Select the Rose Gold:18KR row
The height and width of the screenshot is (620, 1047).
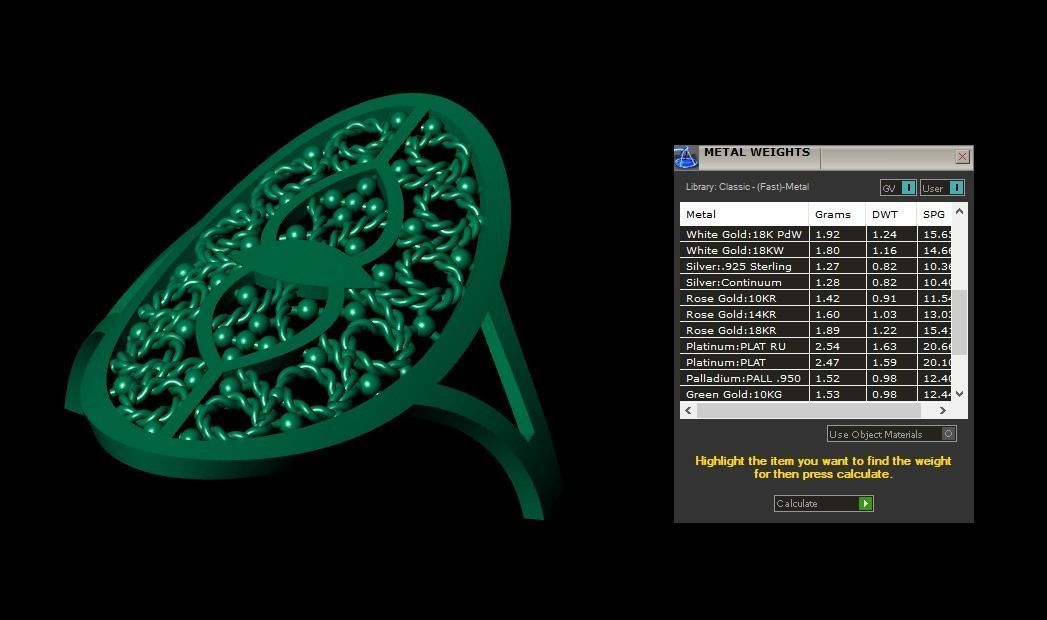tap(815, 330)
